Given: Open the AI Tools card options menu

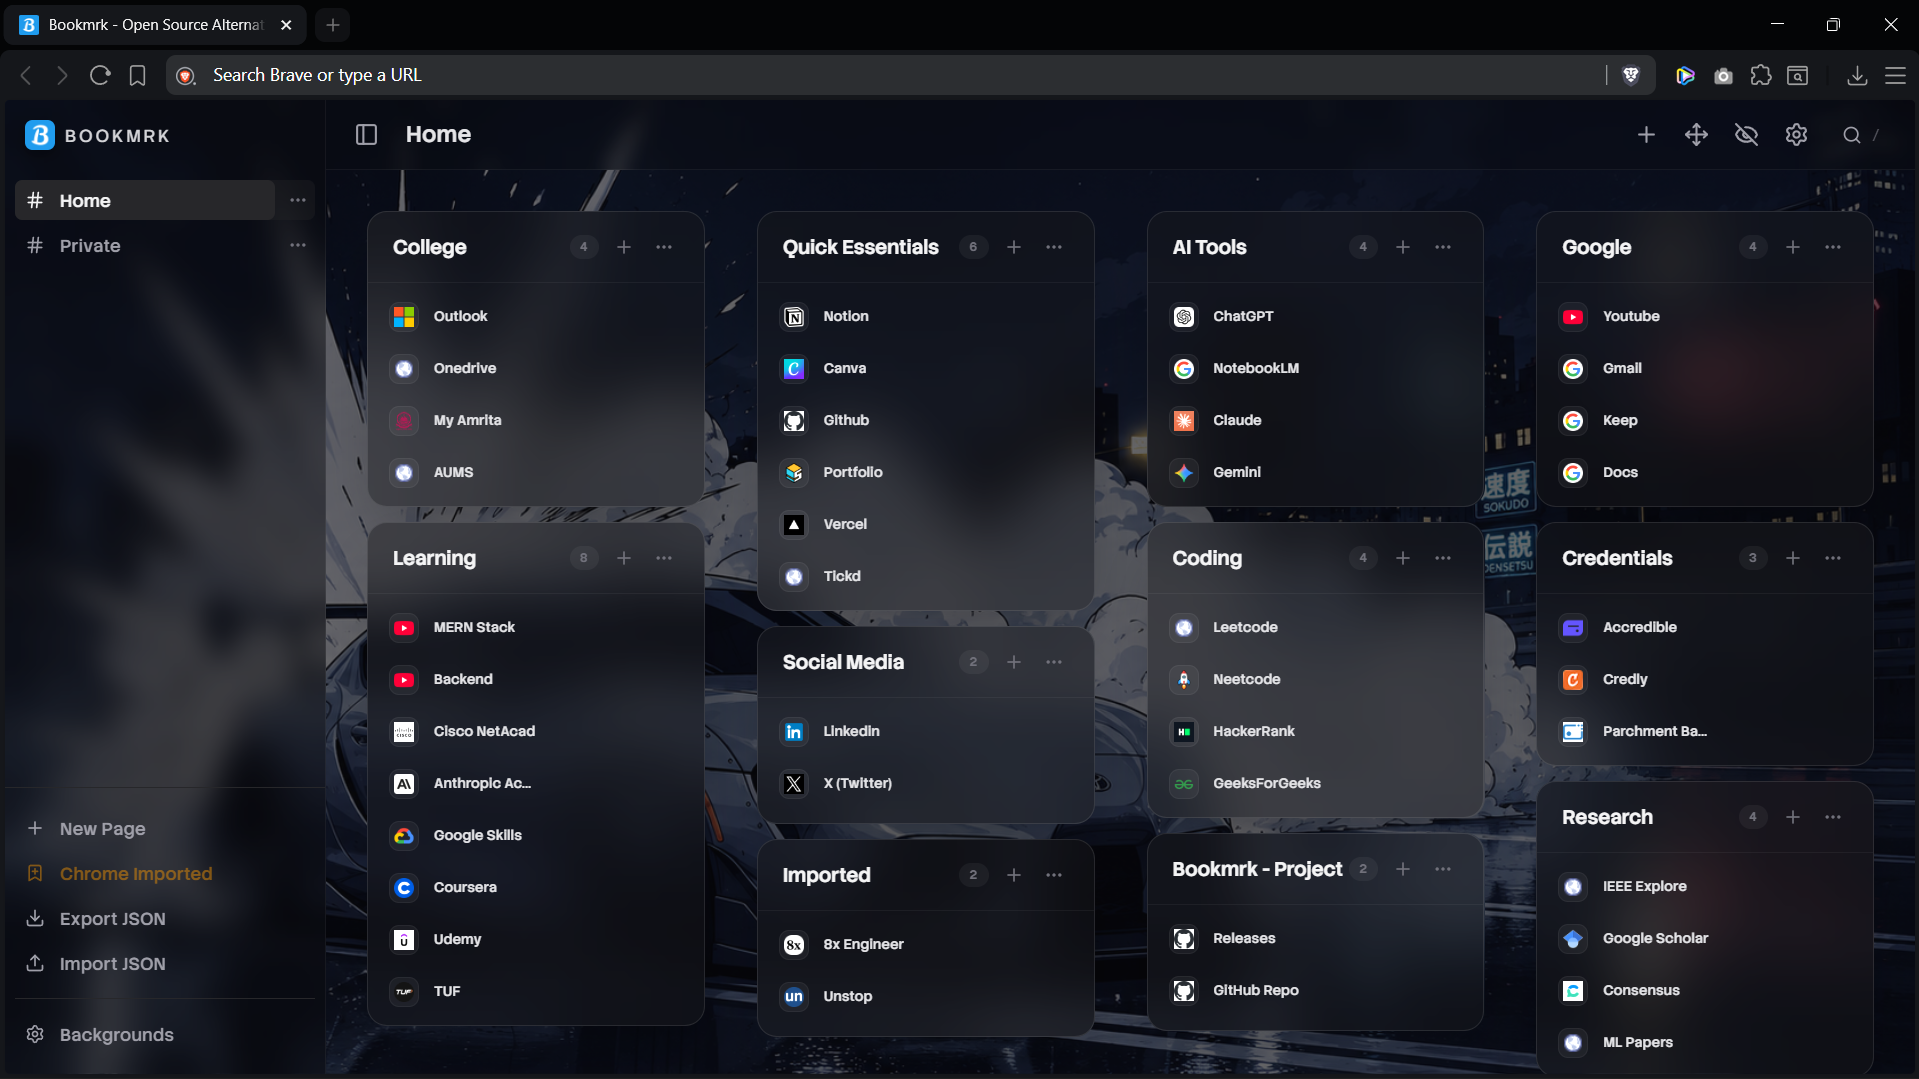Looking at the screenshot, I should pyautogui.click(x=1443, y=247).
